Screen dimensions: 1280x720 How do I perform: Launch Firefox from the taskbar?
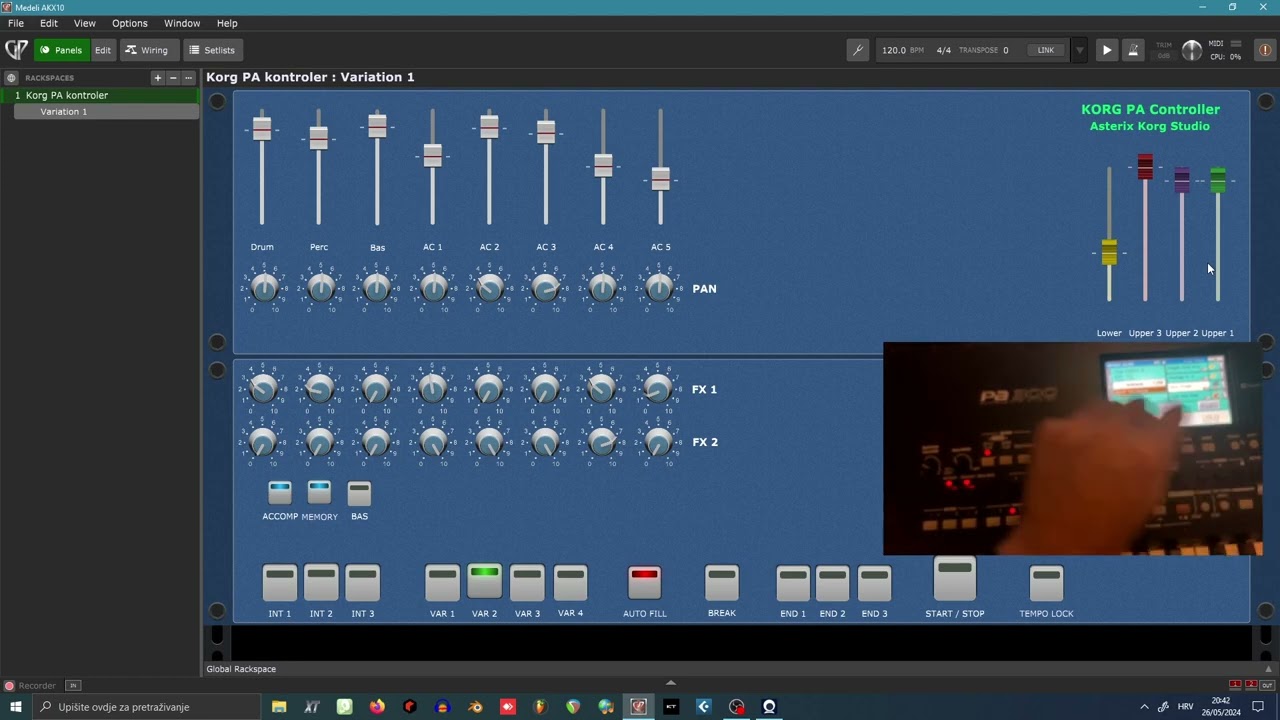(377, 707)
